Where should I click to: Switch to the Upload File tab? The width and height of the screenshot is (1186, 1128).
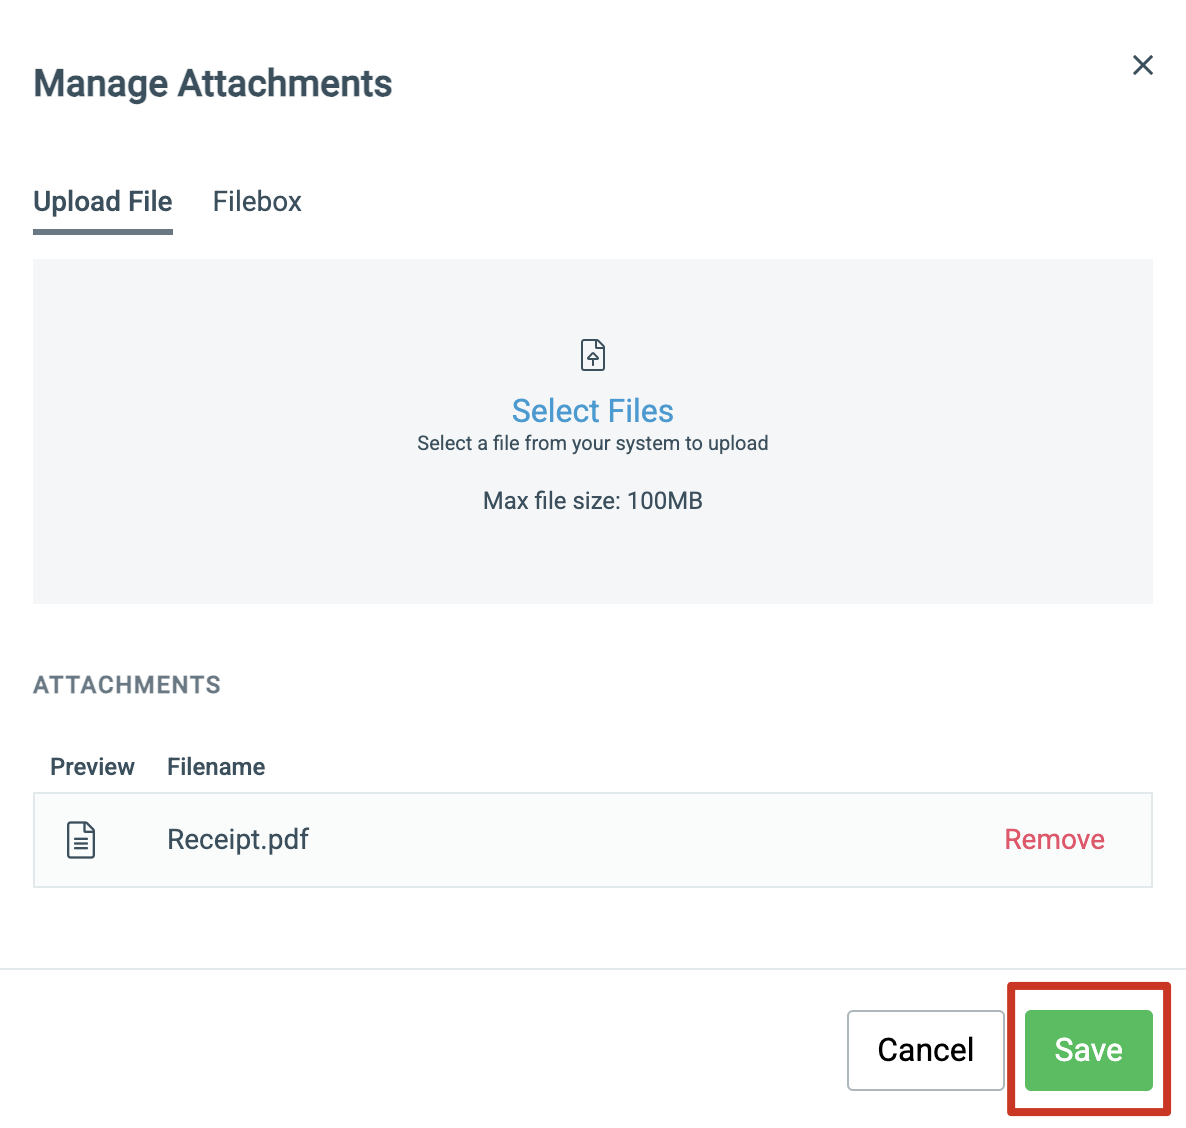coord(103,202)
